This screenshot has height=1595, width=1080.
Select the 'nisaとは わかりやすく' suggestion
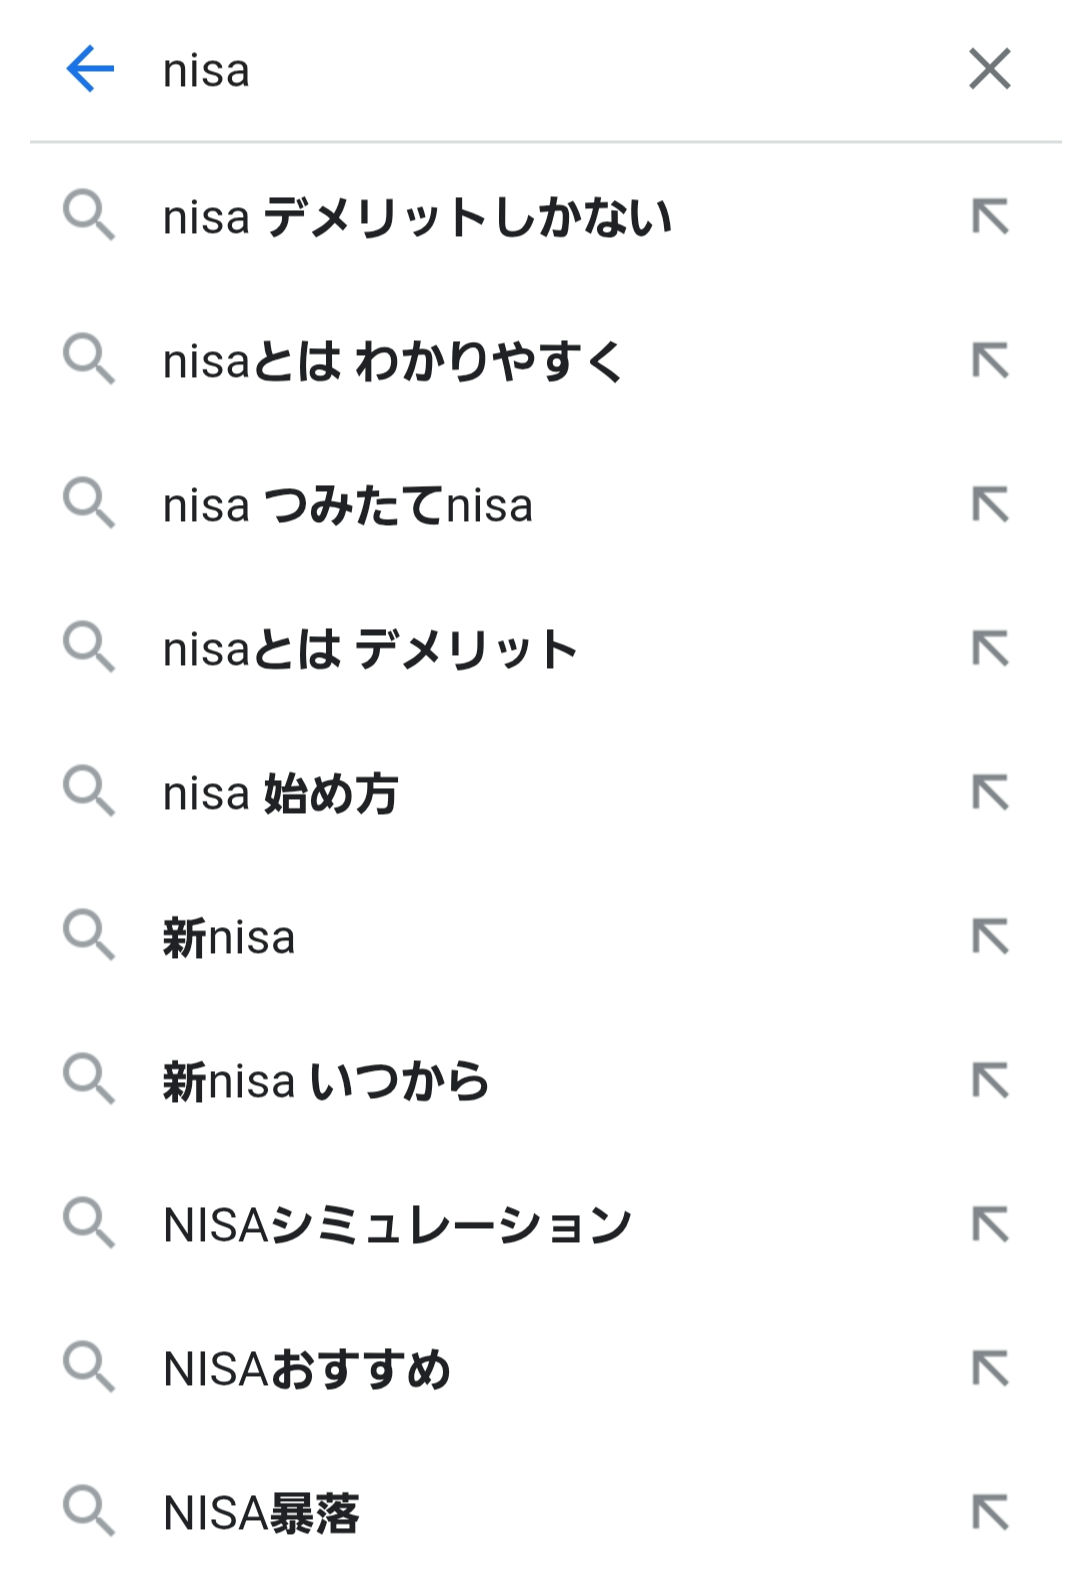pyautogui.click(x=393, y=362)
